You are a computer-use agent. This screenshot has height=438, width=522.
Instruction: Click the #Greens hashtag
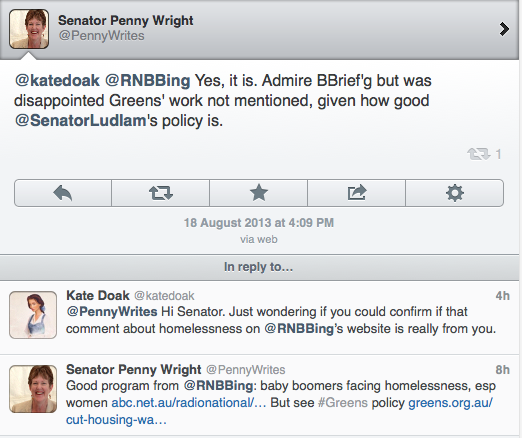tap(343, 403)
